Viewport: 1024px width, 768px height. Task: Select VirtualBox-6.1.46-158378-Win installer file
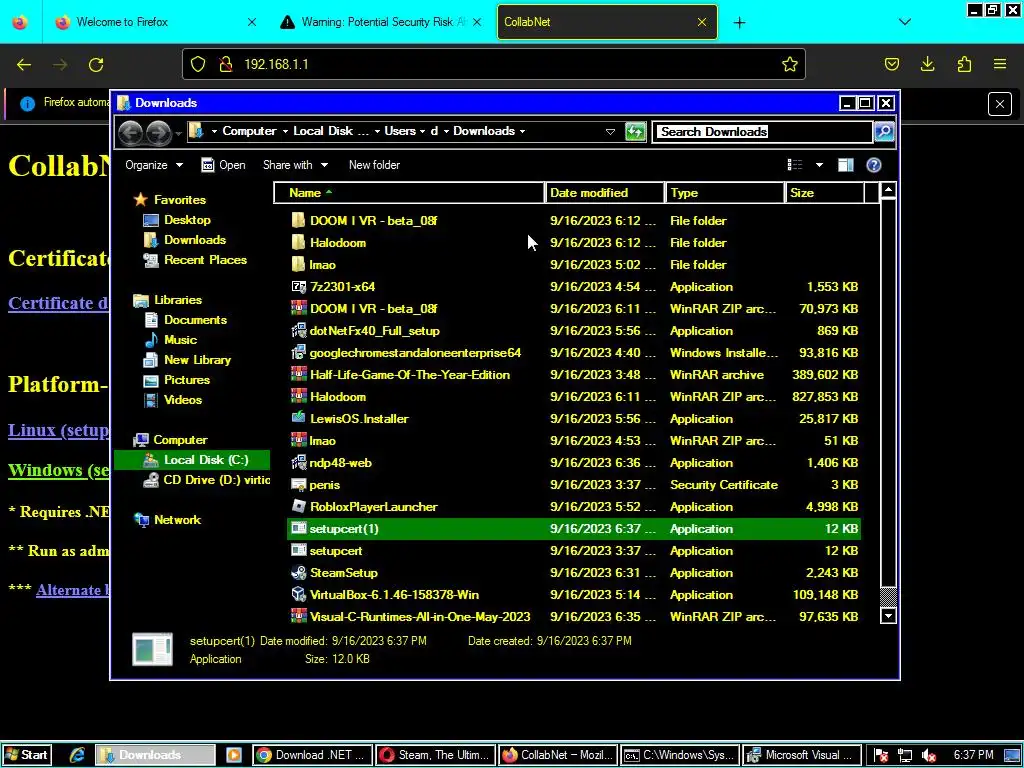coord(574,595)
